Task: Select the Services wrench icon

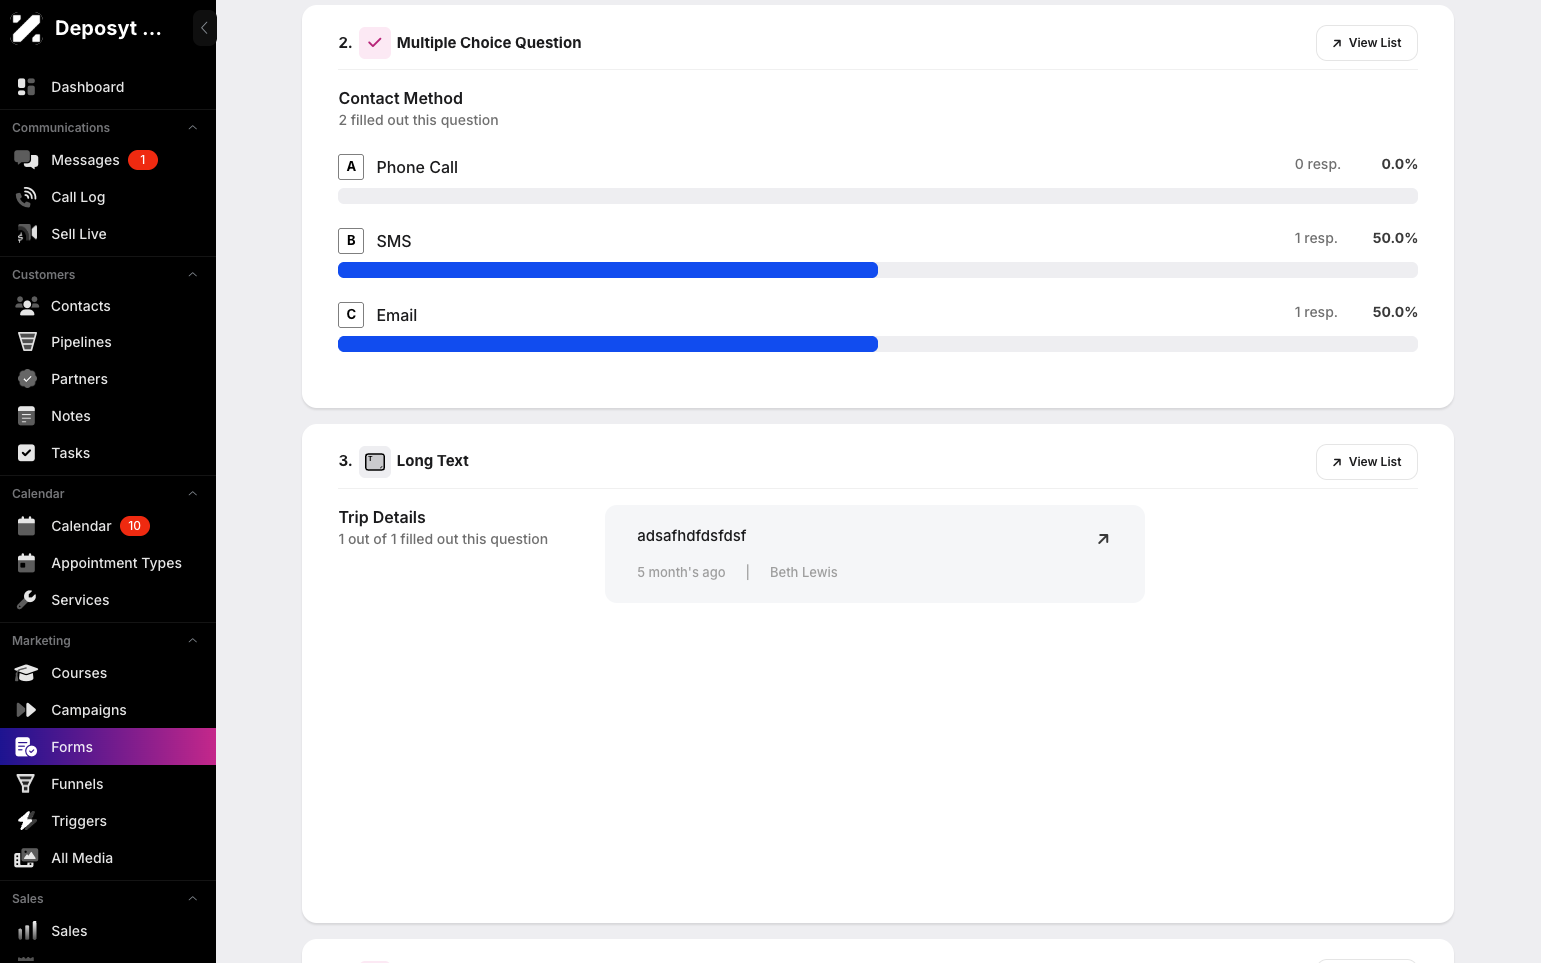Action: point(27,600)
